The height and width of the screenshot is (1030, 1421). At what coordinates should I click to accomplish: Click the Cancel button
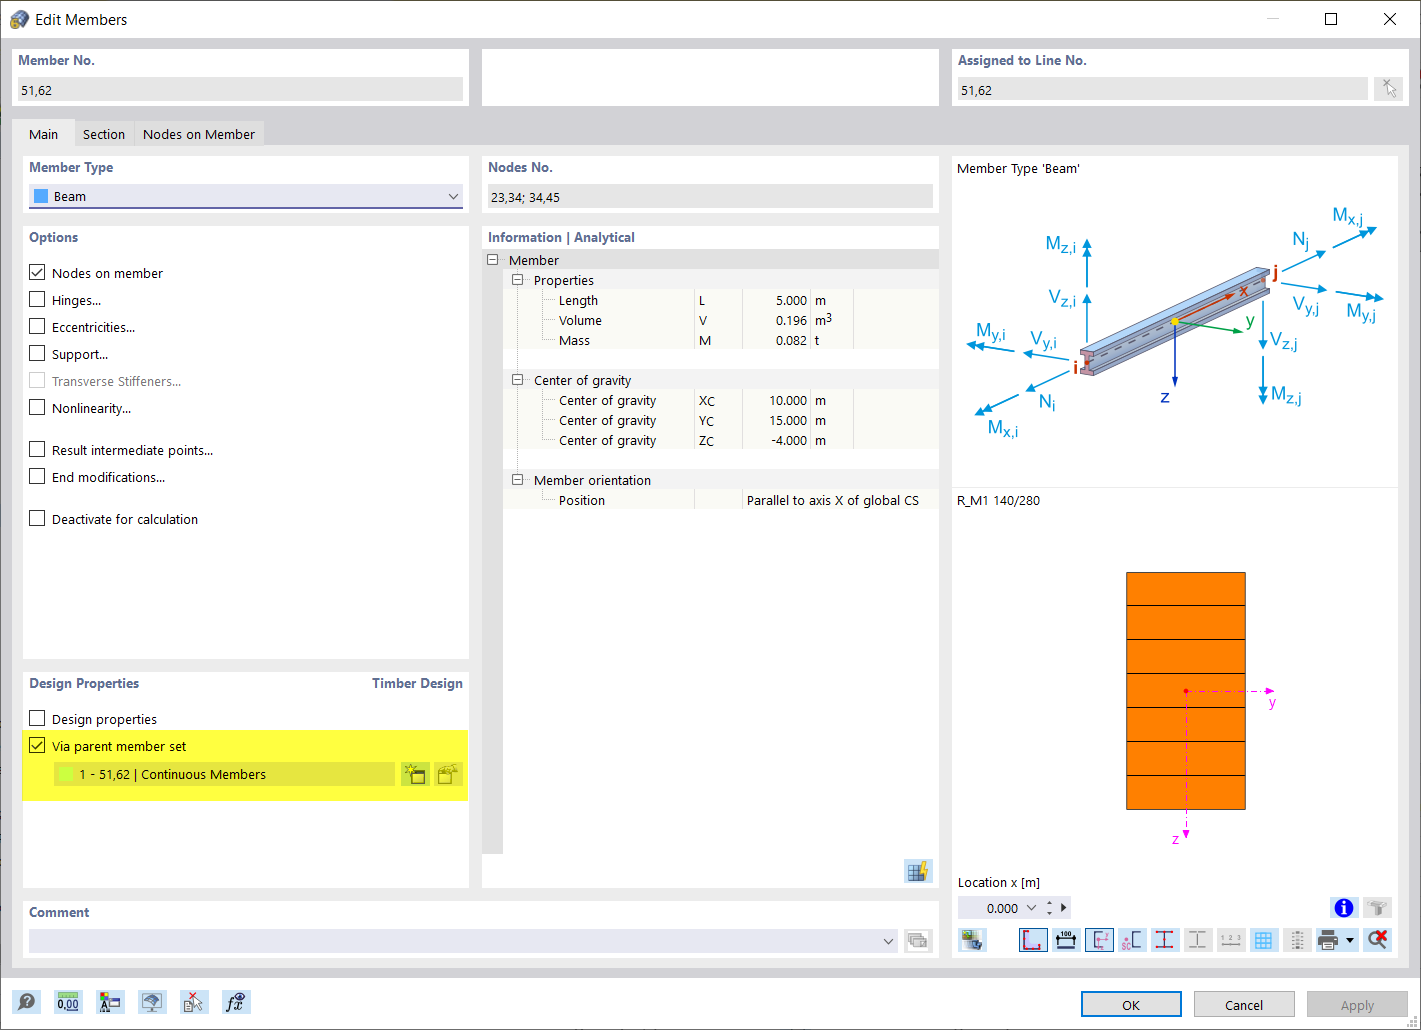click(1244, 1004)
